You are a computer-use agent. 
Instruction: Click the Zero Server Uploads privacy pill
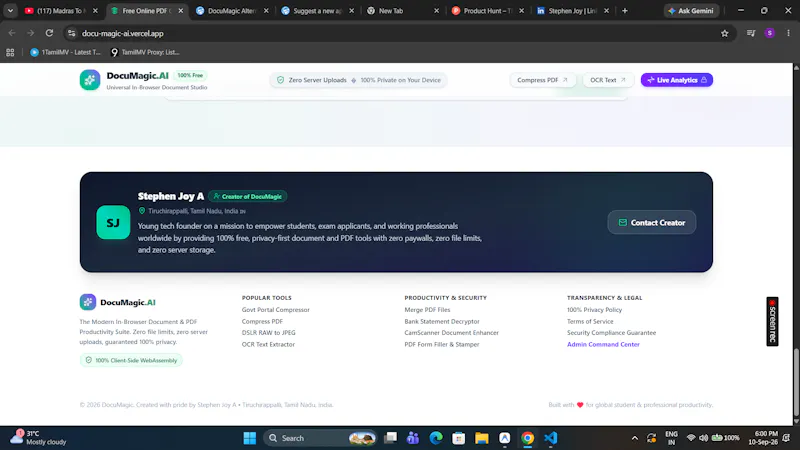point(358,80)
